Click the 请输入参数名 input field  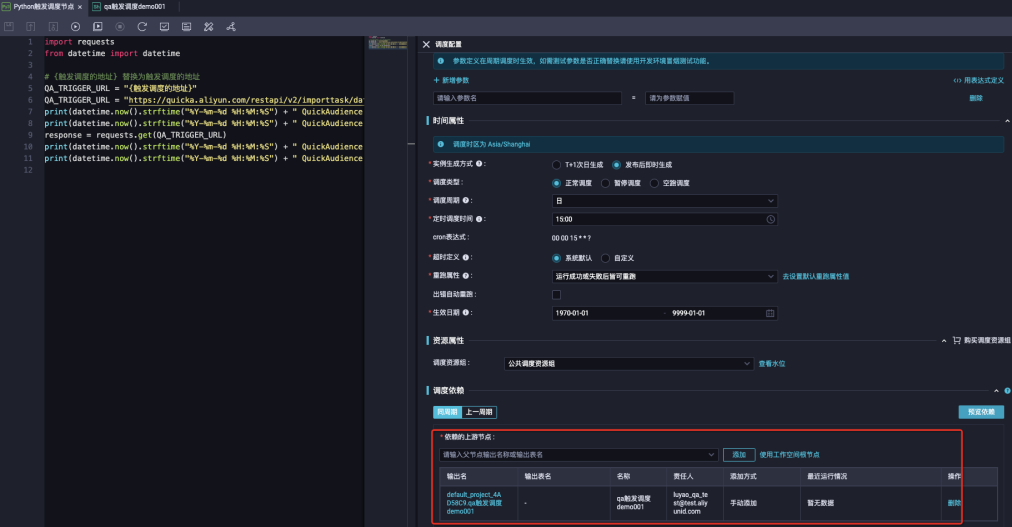click(x=527, y=98)
